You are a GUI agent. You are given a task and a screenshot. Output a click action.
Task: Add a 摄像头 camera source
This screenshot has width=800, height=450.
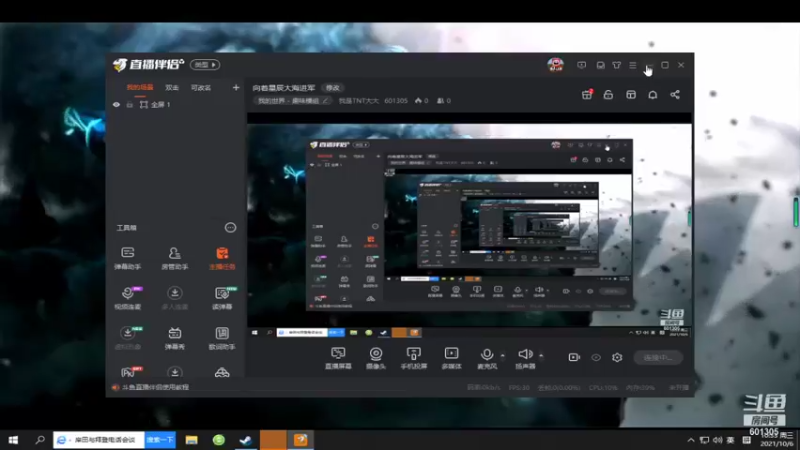pos(376,358)
